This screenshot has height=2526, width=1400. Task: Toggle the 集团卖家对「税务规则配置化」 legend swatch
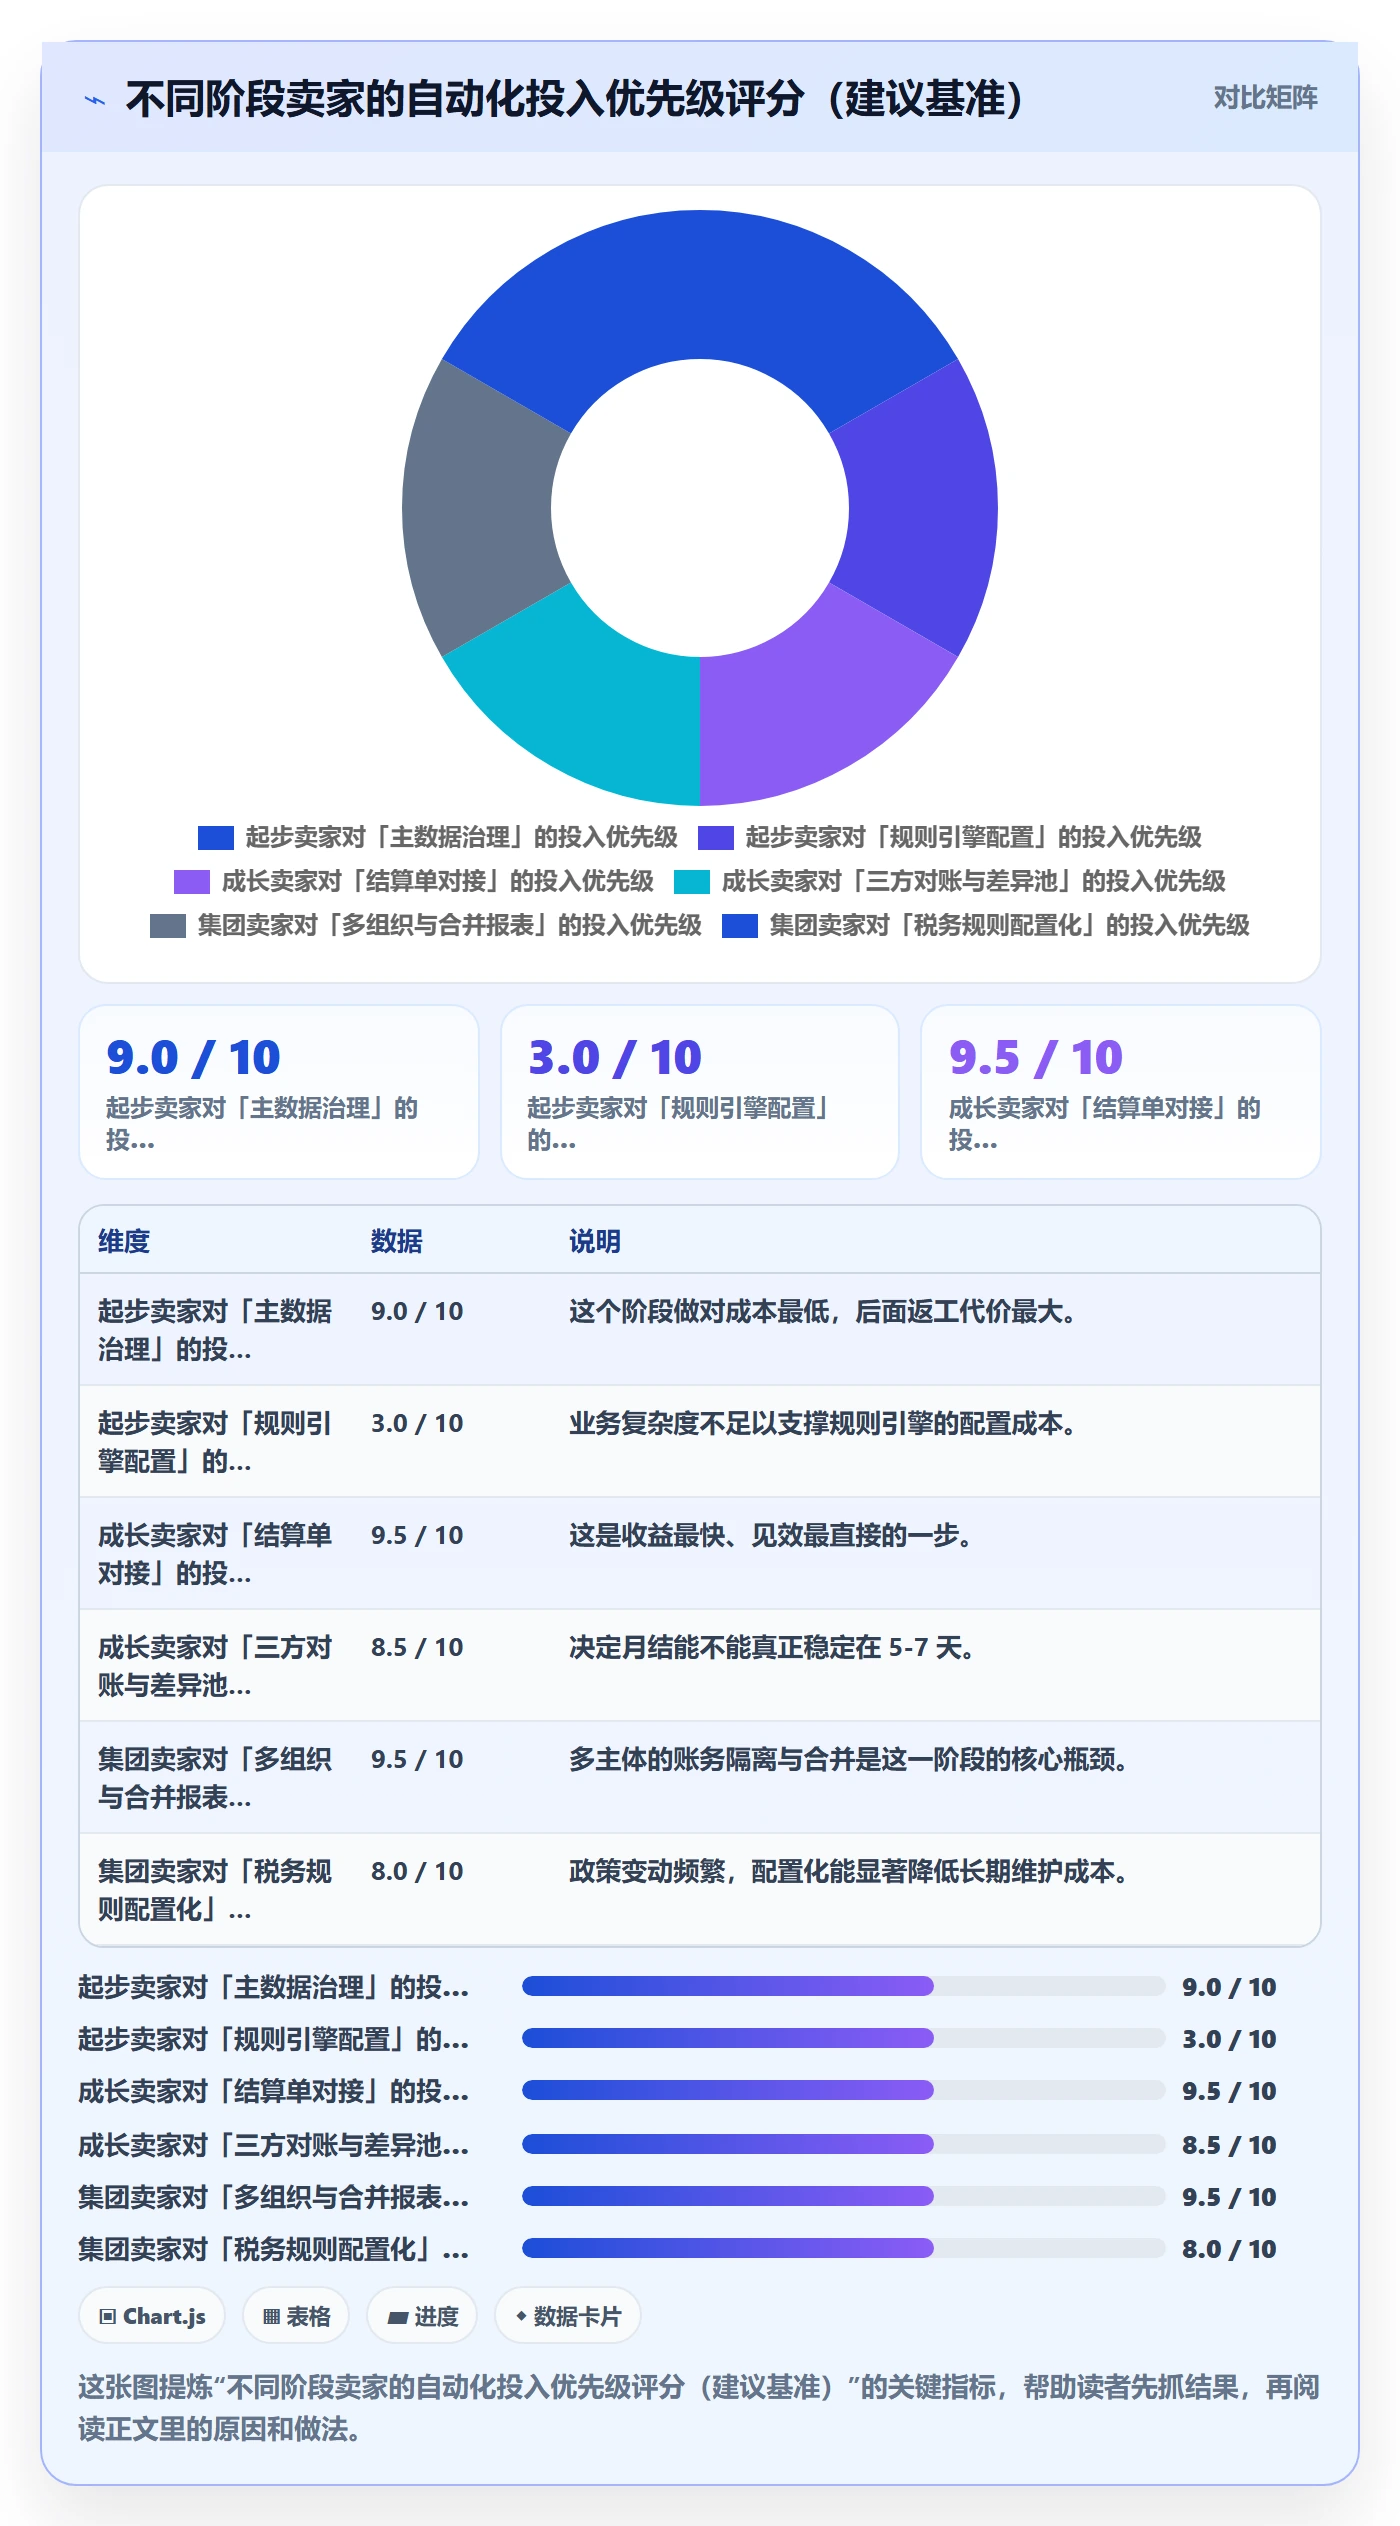740,925
